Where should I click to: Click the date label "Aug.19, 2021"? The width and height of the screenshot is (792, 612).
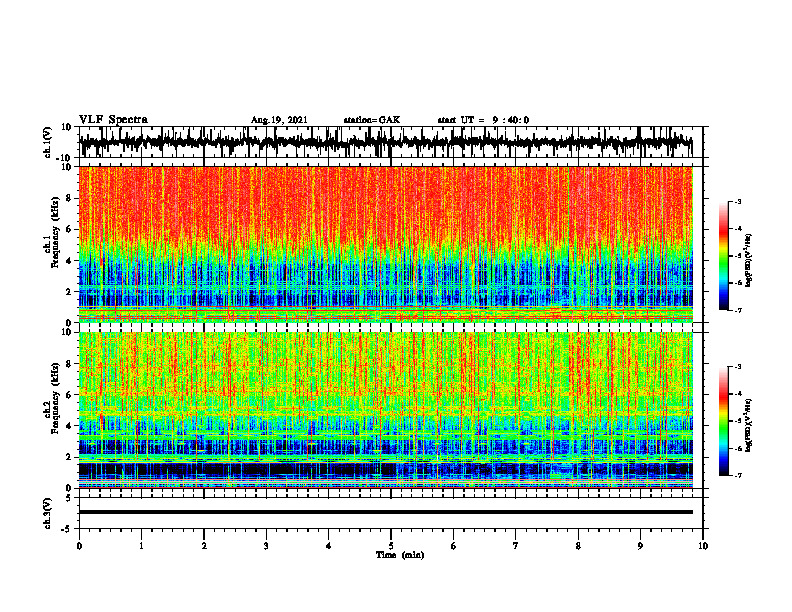pyautogui.click(x=279, y=120)
